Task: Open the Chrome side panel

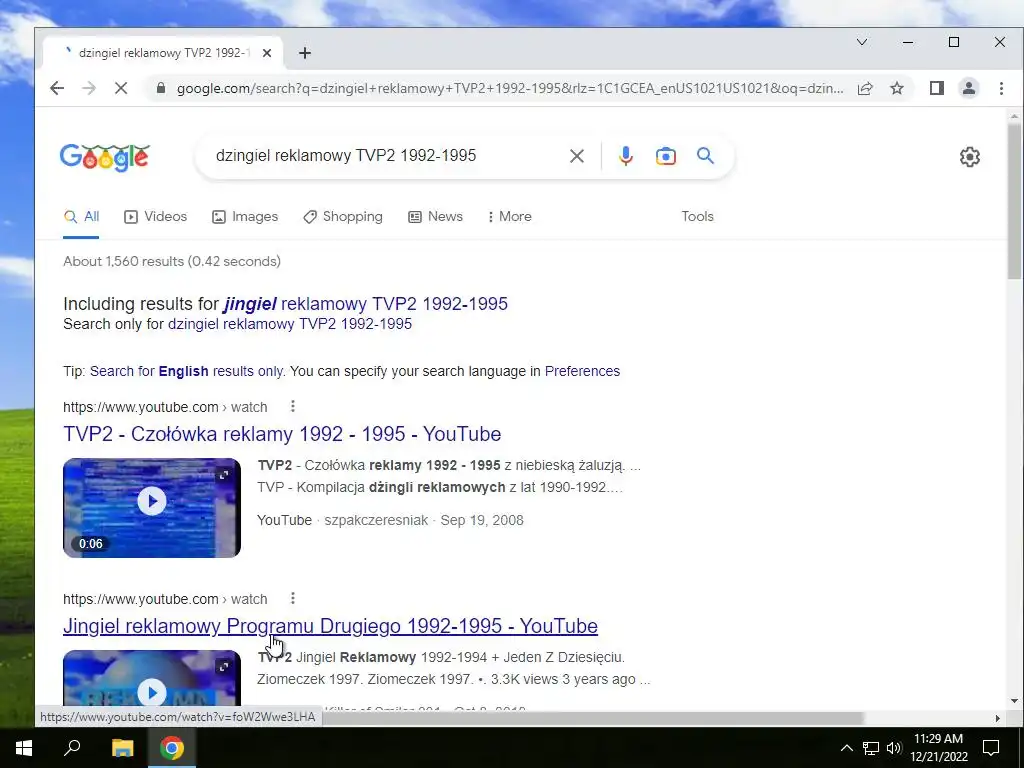Action: click(936, 88)
